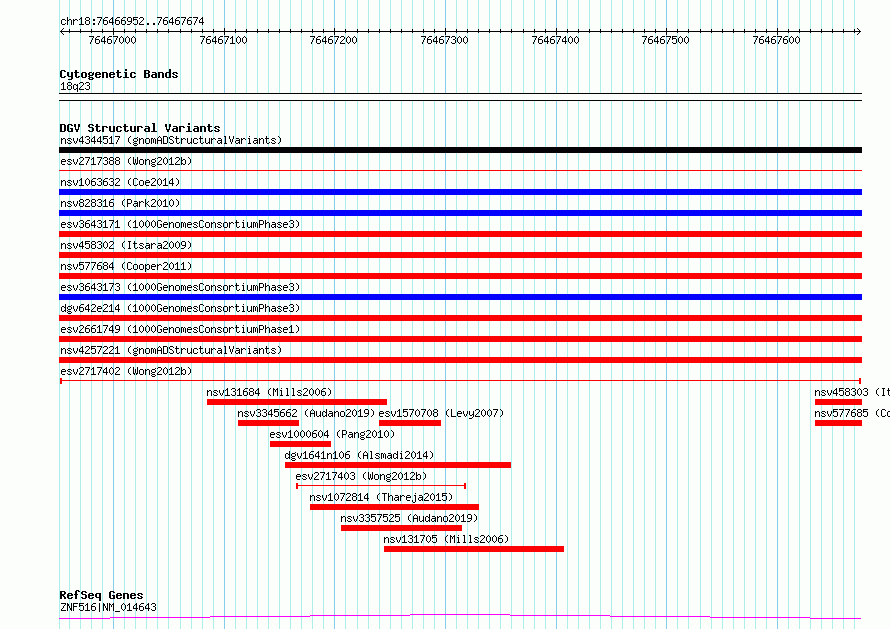Click the ruler's left arrow end
The width and height of the screenshot is (890, 629).
(62, 32)
